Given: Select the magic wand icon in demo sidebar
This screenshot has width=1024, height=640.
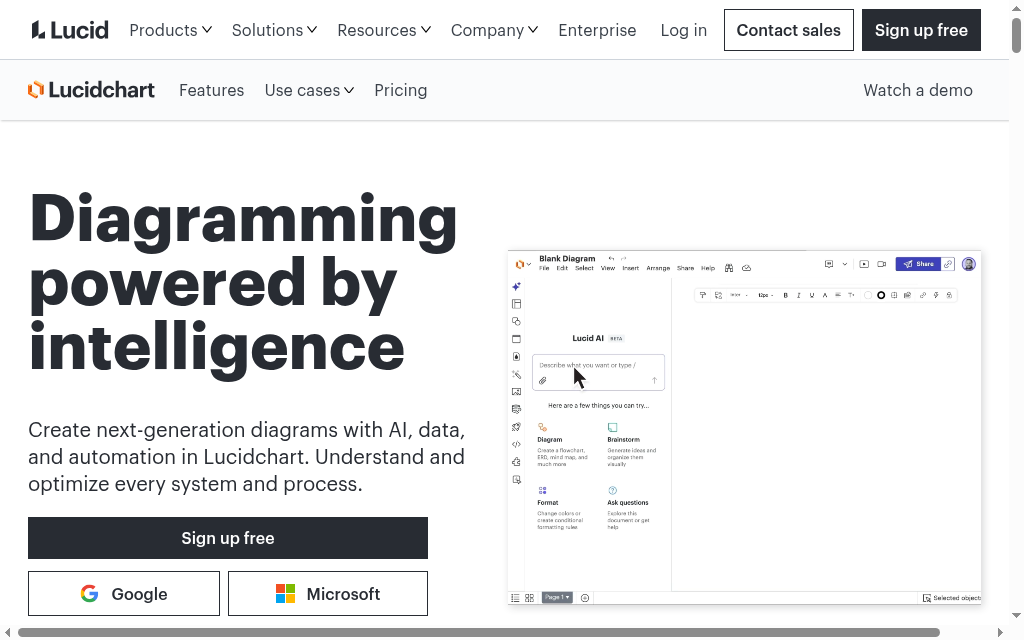Looking at the screenshot, I should coord(517,374).
